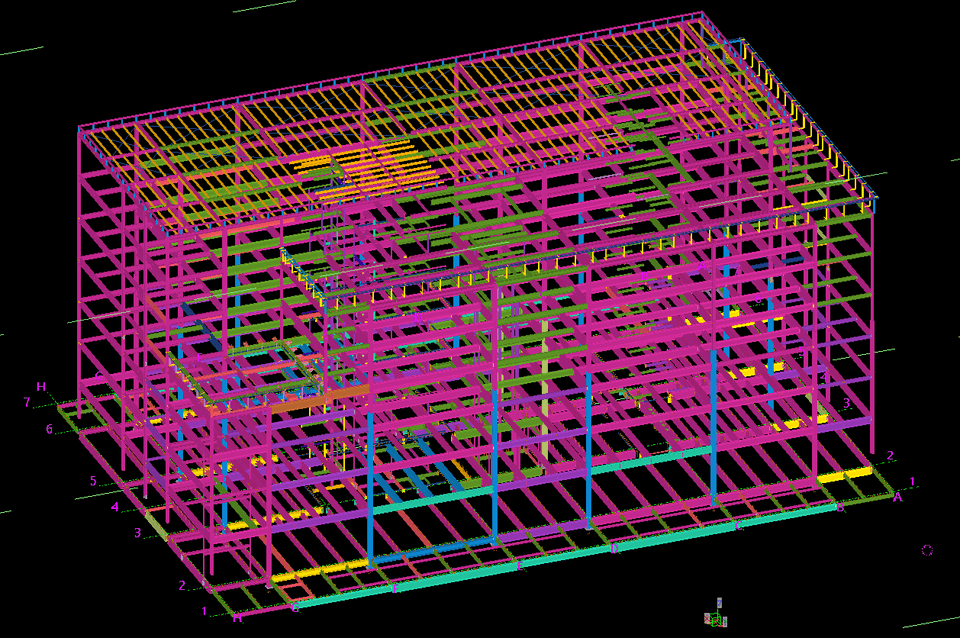Viewport: 960px width, 638px height.
Task: Click grid label E on front beam
Action: coord(519,566)
